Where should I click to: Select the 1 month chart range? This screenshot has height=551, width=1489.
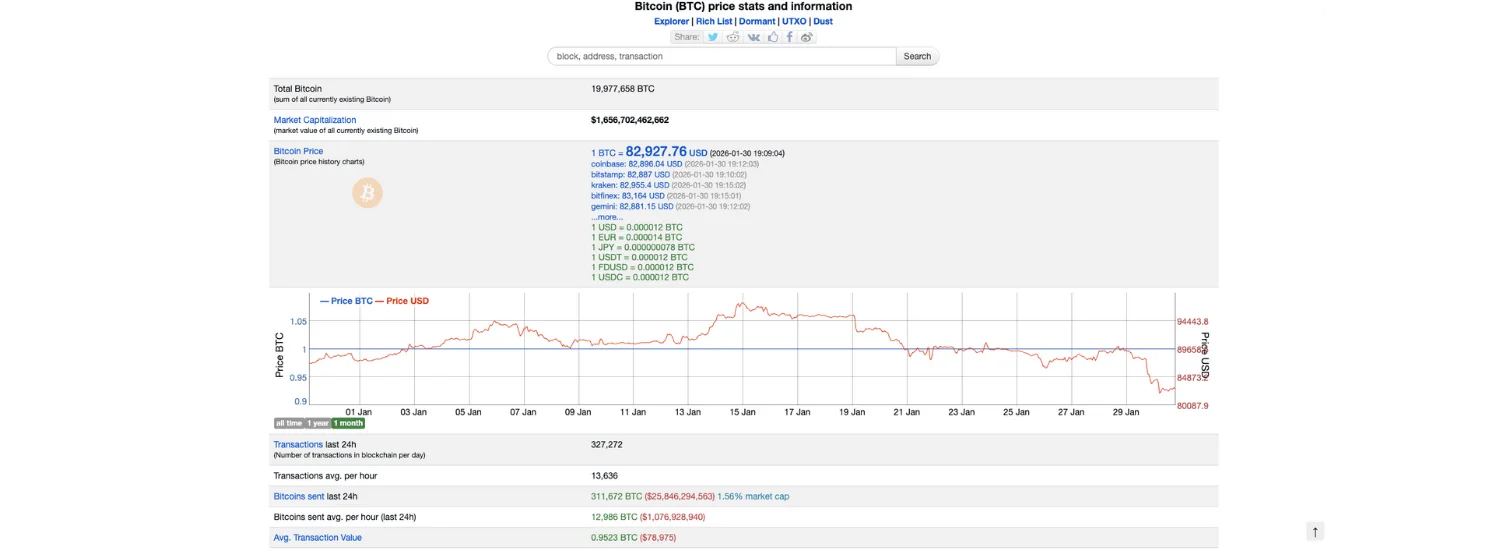349,423
